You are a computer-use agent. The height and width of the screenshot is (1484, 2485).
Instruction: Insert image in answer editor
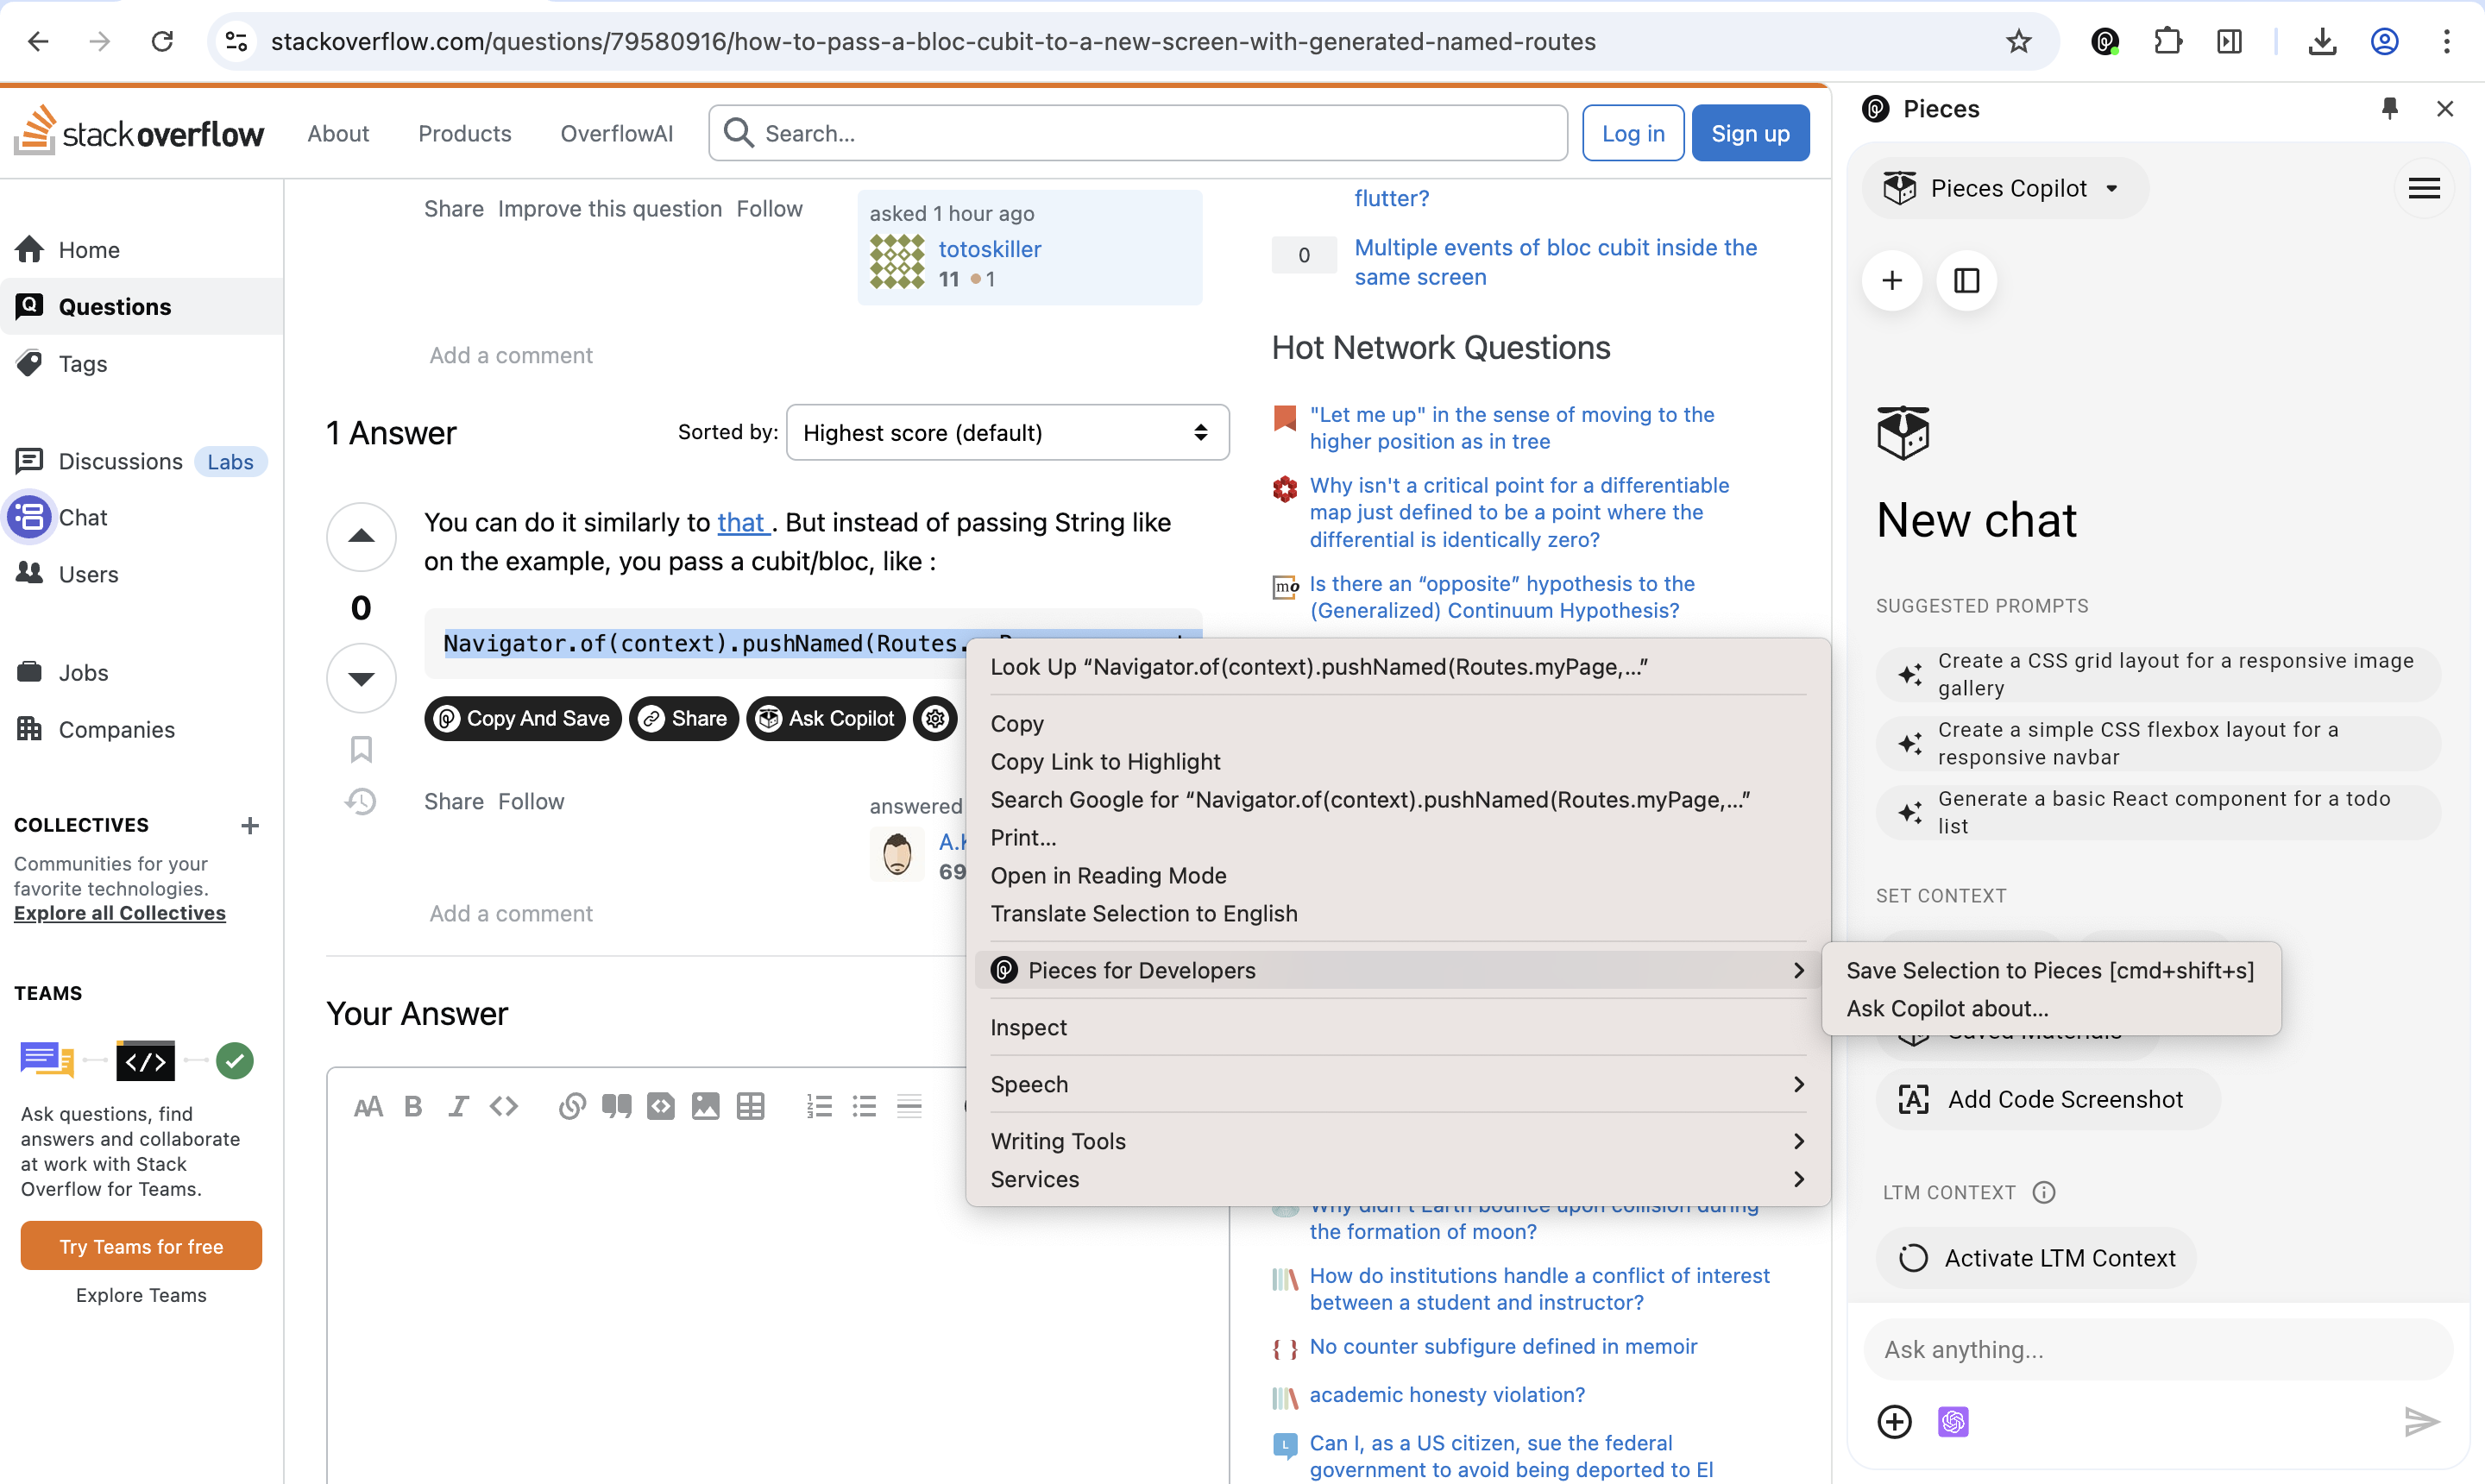point(705,1106)
